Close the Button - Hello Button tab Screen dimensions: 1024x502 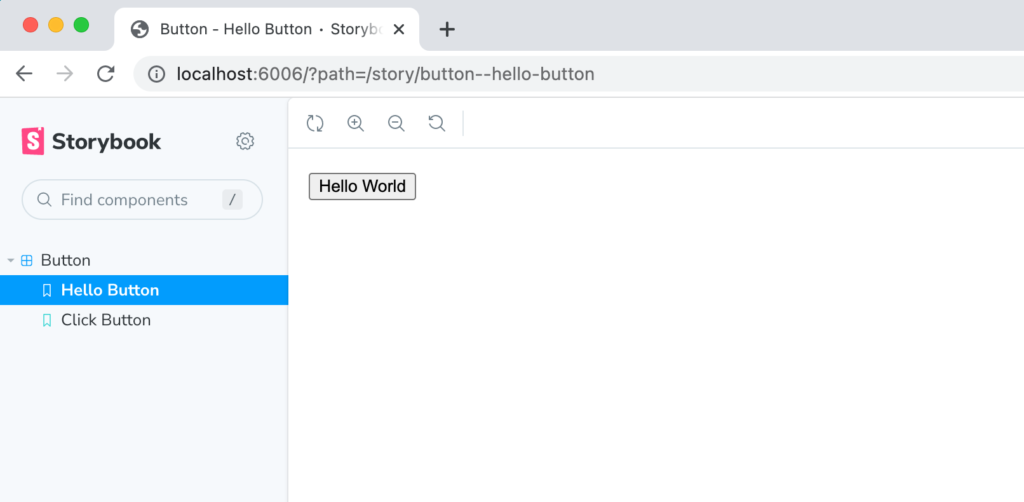tap(399, 29)
